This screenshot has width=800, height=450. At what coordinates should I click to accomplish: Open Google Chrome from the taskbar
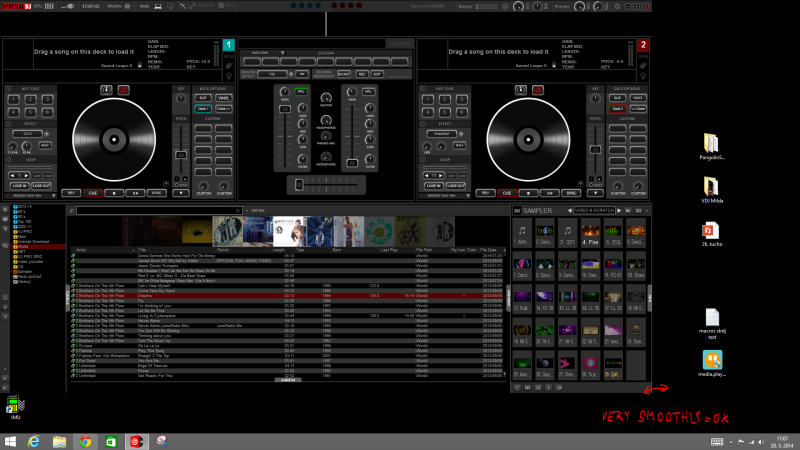[x=87, y=440]
